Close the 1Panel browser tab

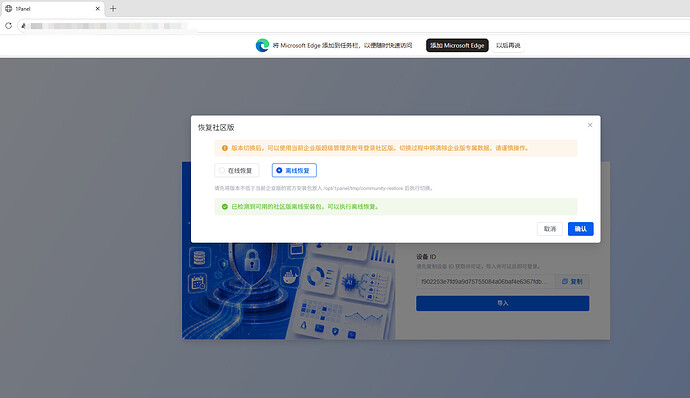[x=98, y=8]
